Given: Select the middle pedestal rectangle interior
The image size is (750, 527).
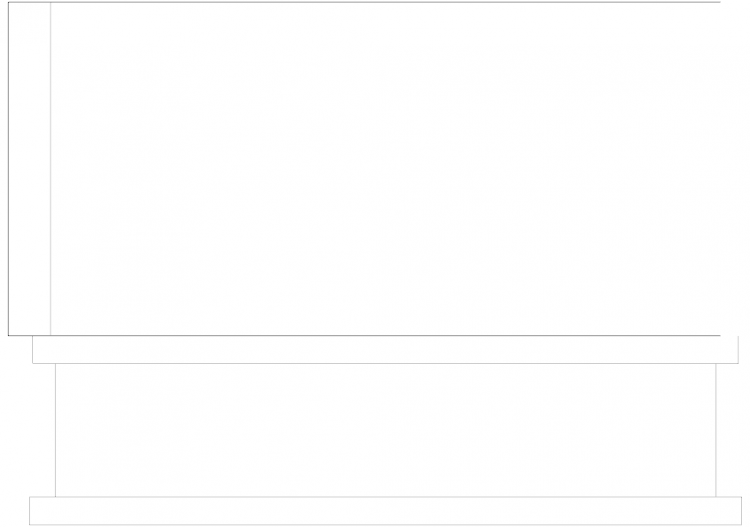Looking at the screenshot, I should [x=386, y=430].
